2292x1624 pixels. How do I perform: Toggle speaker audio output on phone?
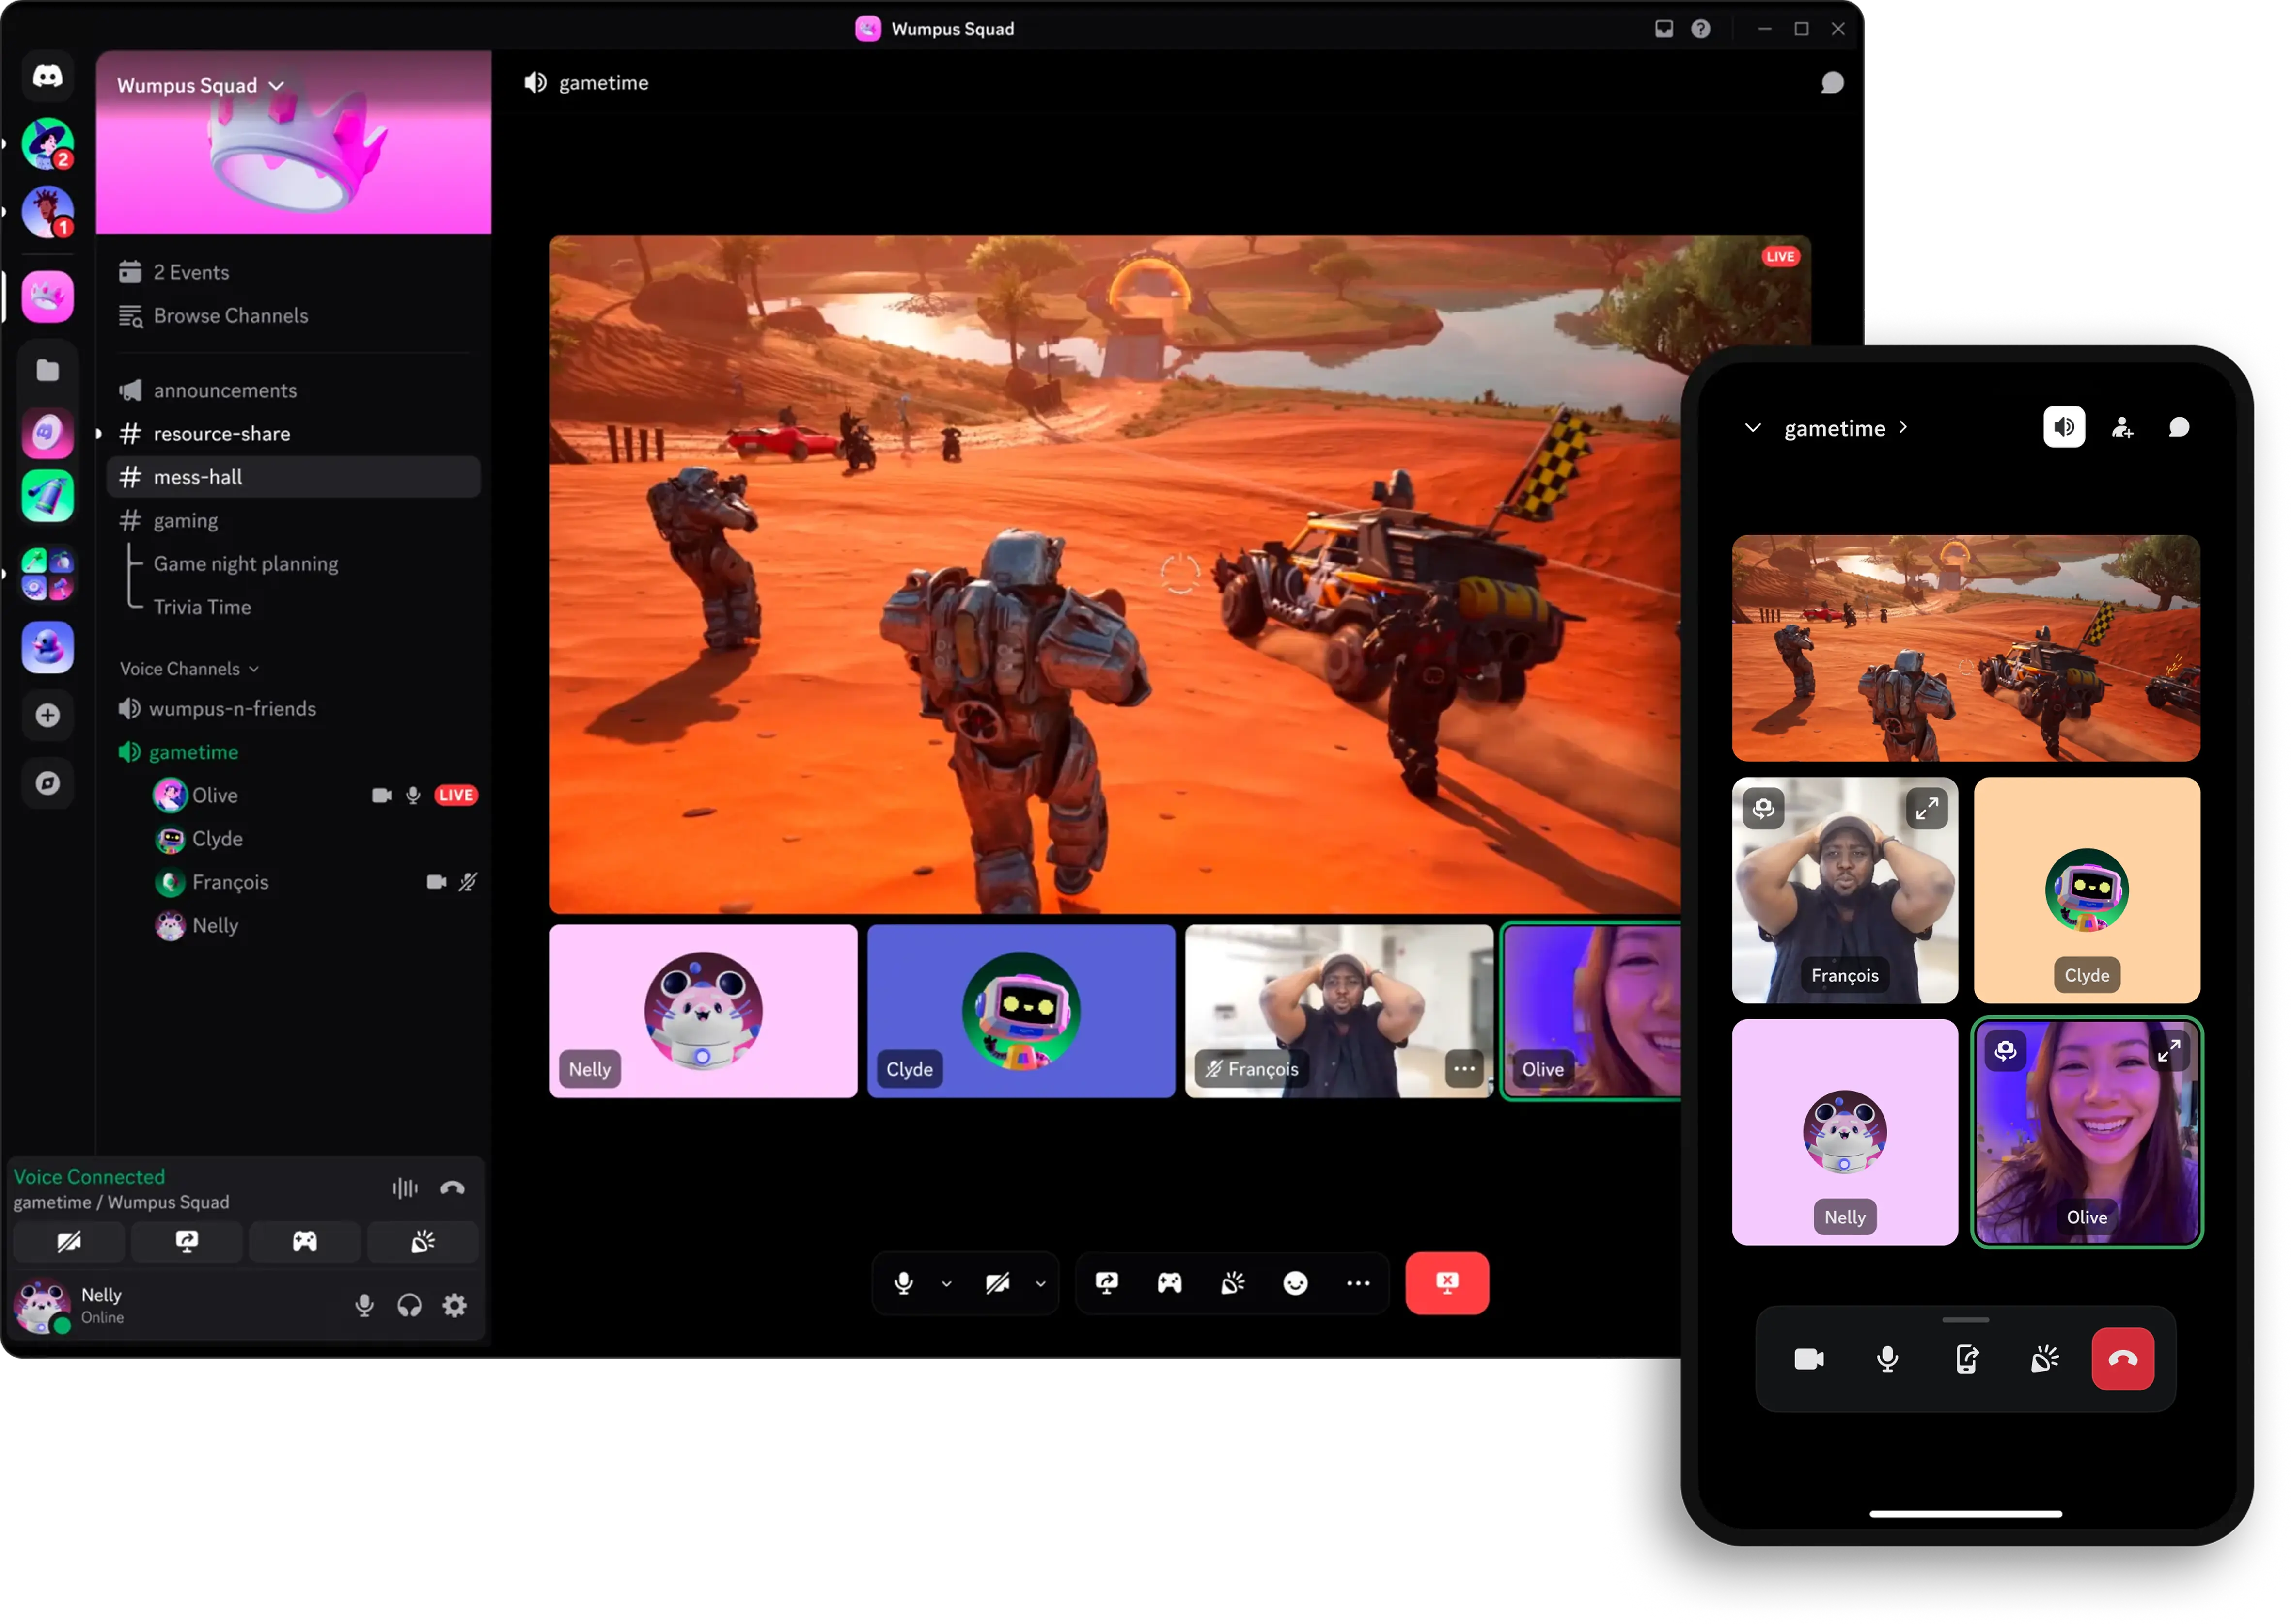pyautogui.click(x=2063, y=428)
